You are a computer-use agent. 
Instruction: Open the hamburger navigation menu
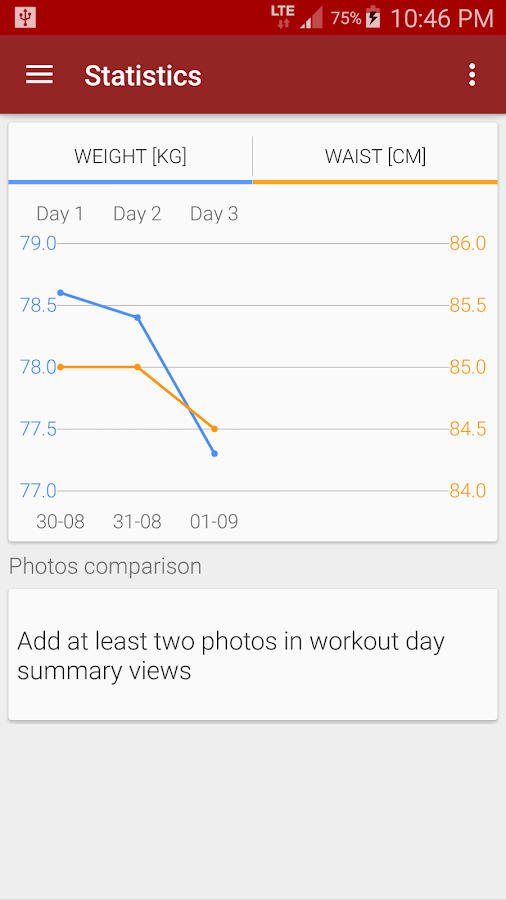[x=39, y=75]
